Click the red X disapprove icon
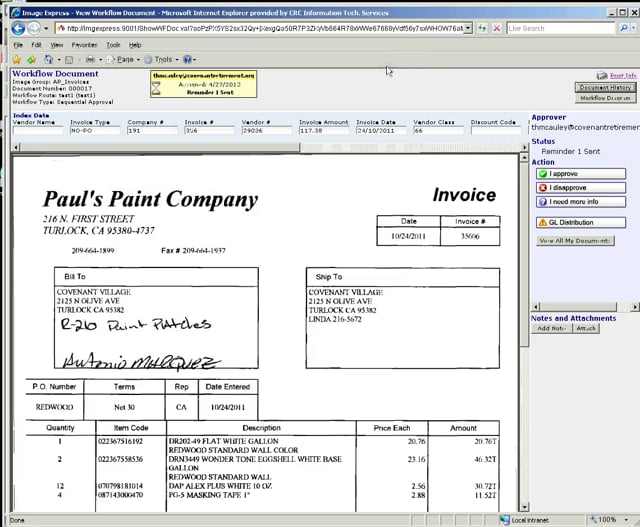This screenshot has height=527, width=640. 542,188
